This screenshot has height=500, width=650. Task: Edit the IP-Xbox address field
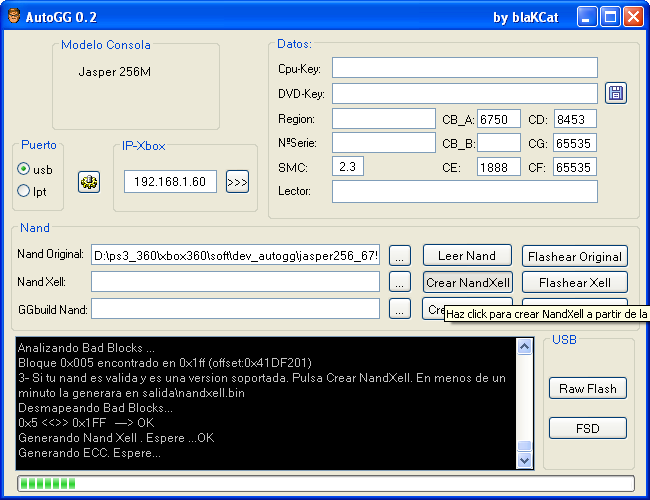170,182
